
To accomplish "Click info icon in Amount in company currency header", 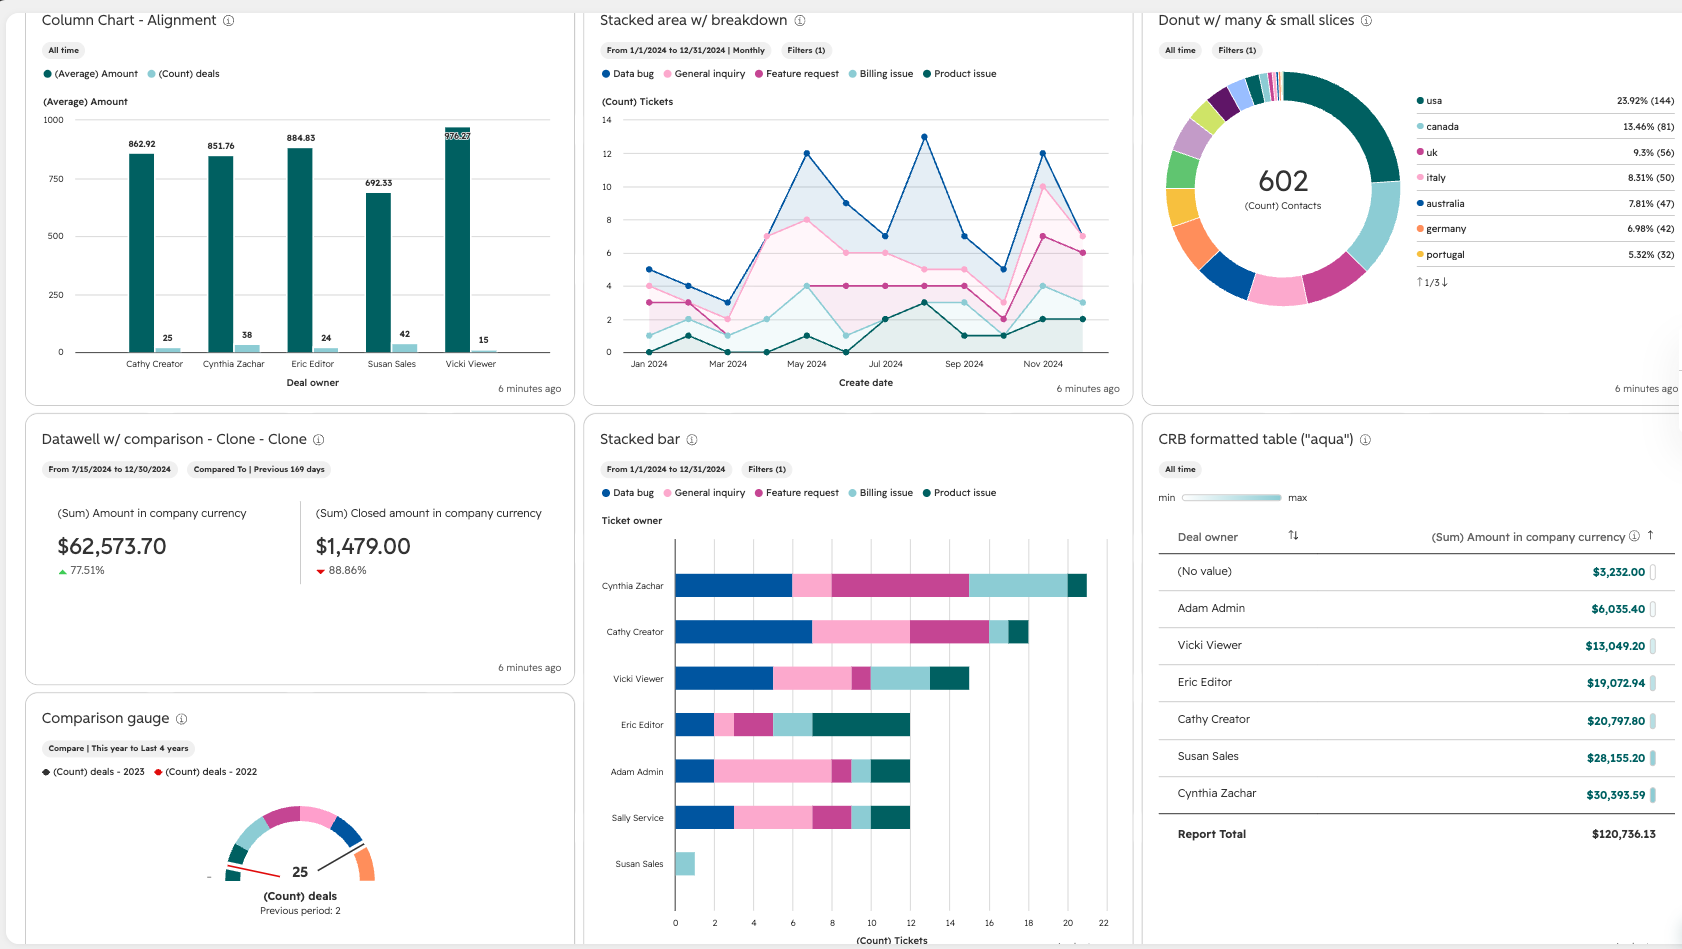I will (1634, 536).
